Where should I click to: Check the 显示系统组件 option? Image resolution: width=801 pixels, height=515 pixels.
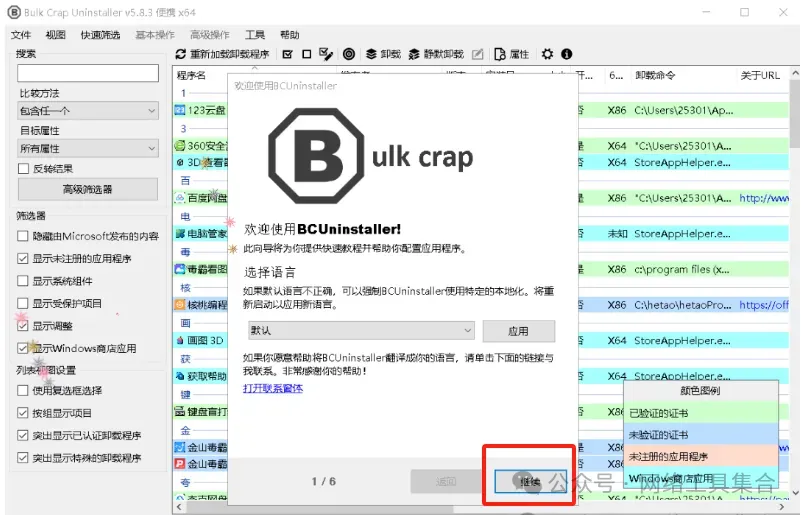(x=22, y=281)
